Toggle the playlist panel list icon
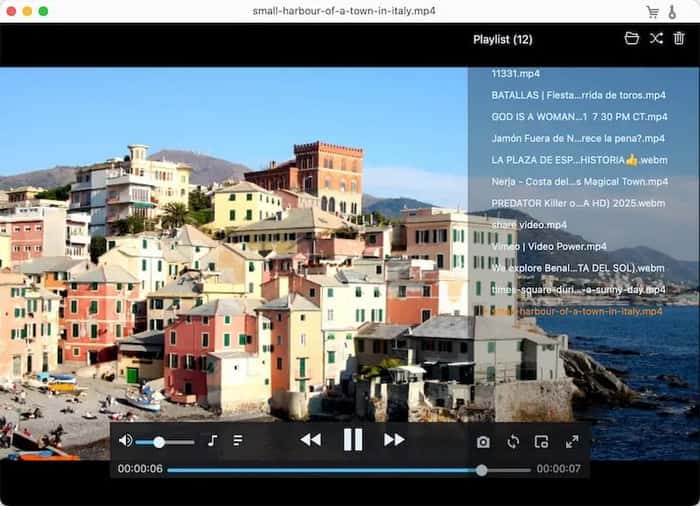The image size is (700, 506). point(238,441)
